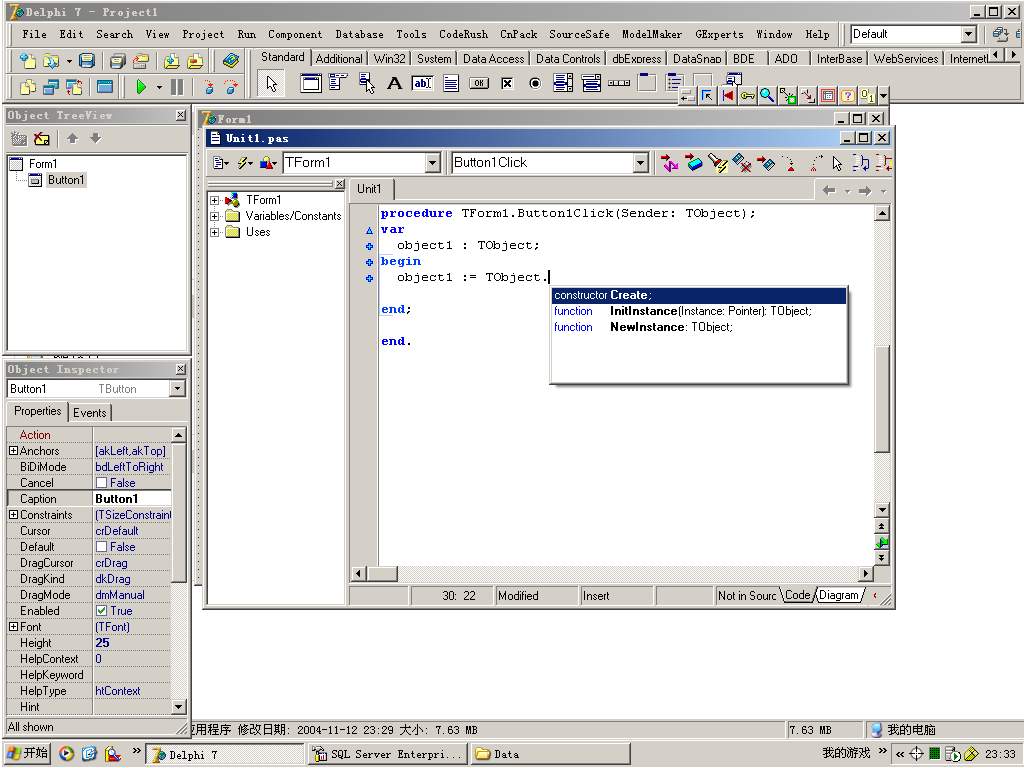Open the Button1Click method dropdown
Image resolution: width=1024 pixels, height=768 pixels.
point(641,163)
